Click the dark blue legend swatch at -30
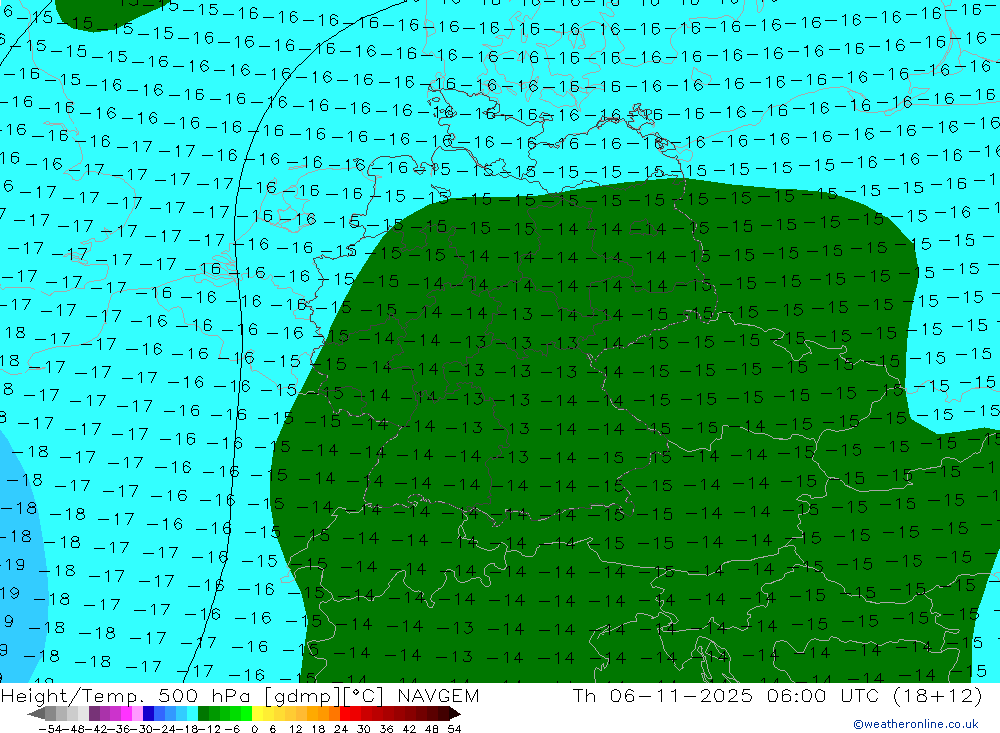This screenshot has width=1000, height=733. point(148,713)
